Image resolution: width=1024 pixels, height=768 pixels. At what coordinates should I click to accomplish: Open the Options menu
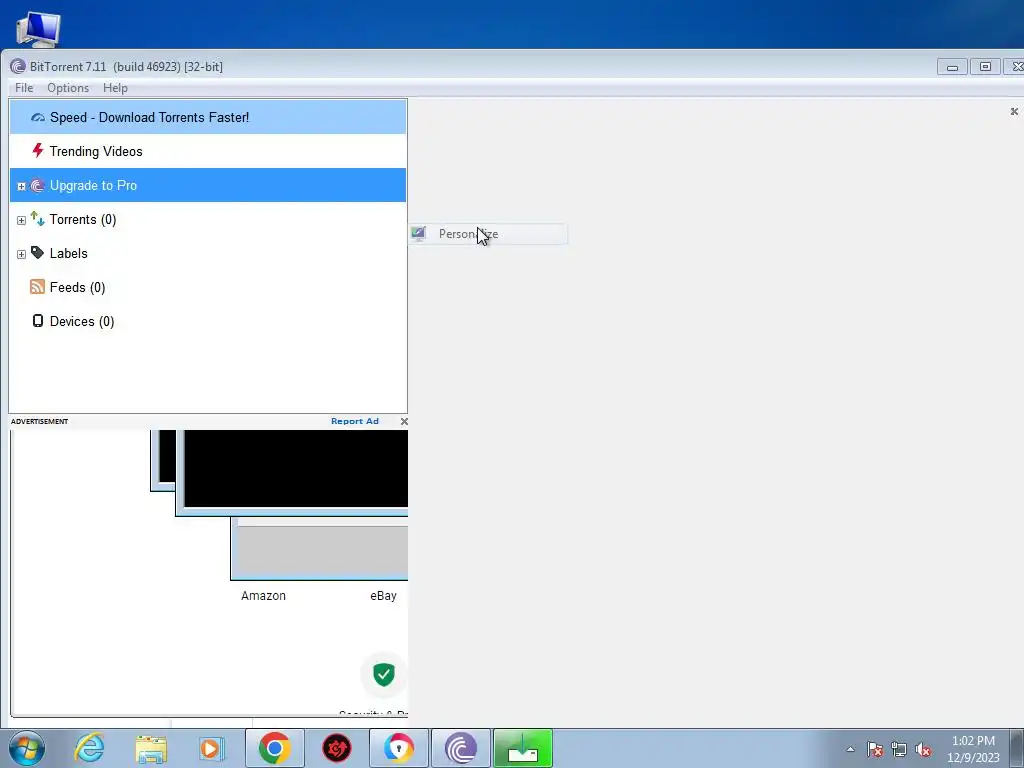tap(68, 88)
